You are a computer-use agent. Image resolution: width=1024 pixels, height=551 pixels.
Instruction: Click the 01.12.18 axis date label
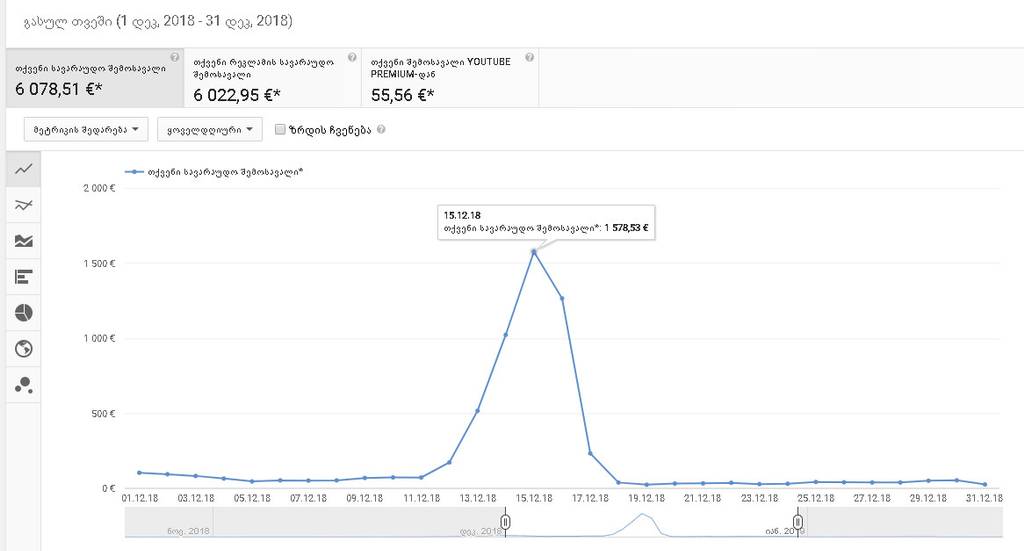(x=140, y=498)
